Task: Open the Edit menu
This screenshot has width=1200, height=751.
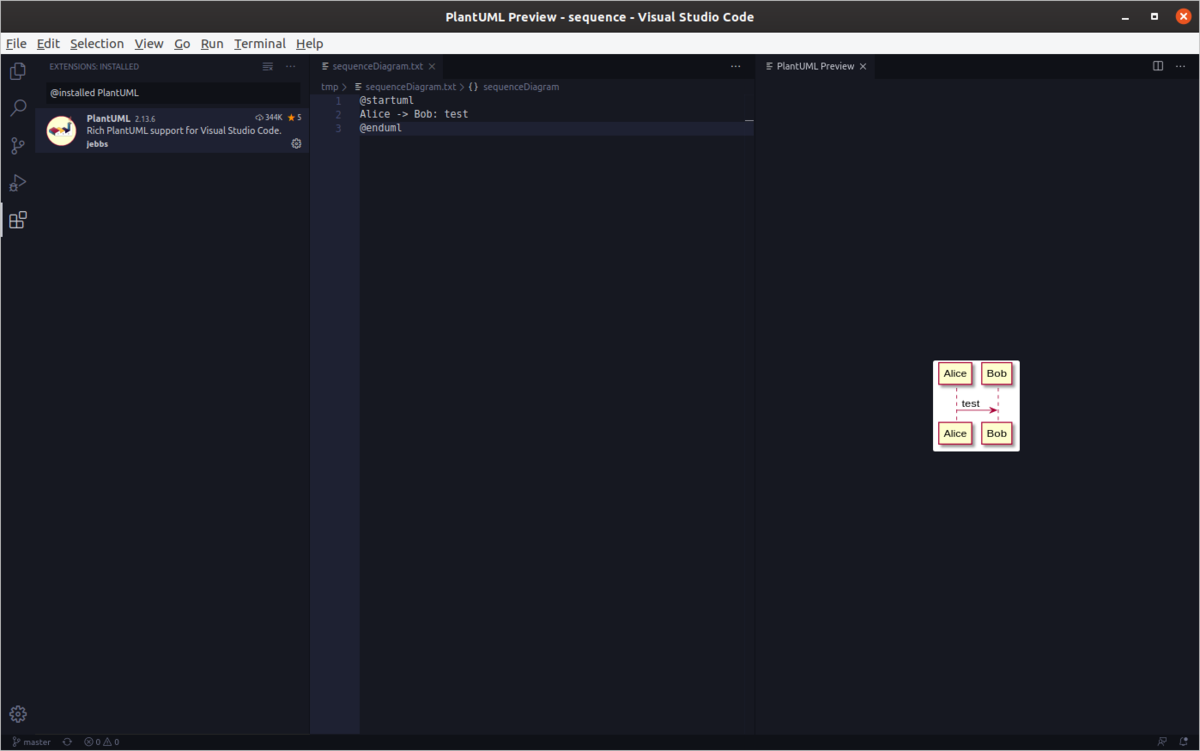Action: click(48, 44)
